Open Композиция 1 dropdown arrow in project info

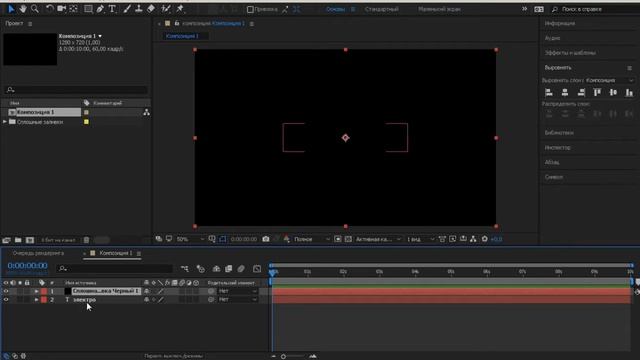click(100, 36)
